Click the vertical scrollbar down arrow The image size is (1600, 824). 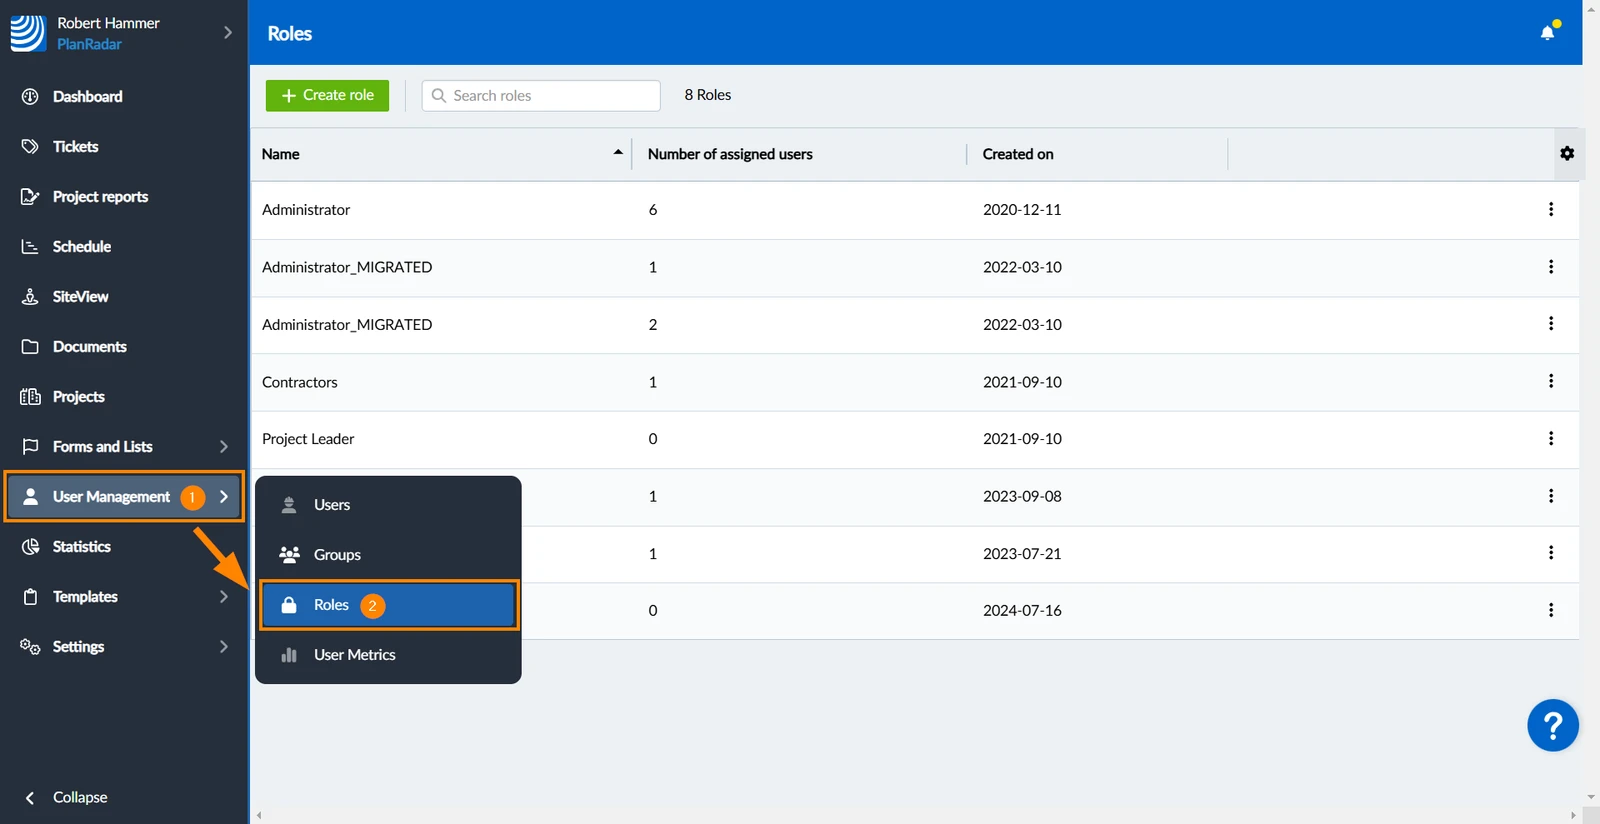pos(1591,797)
